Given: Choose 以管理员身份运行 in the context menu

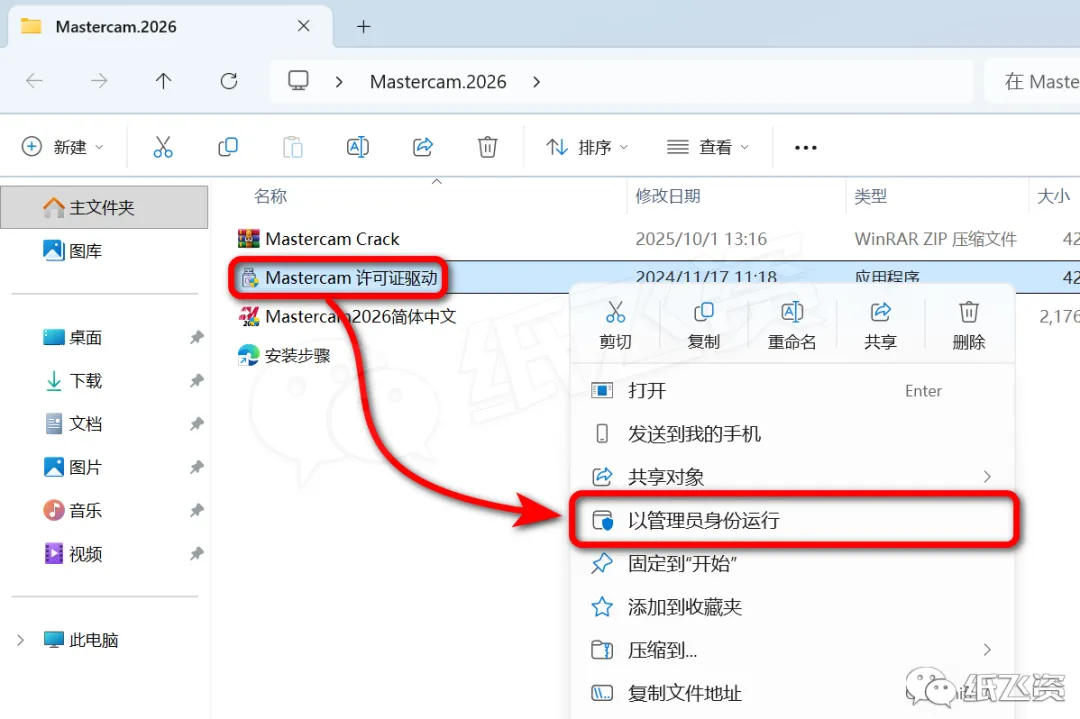Looking at the screenshot, I should pos(793,520).
